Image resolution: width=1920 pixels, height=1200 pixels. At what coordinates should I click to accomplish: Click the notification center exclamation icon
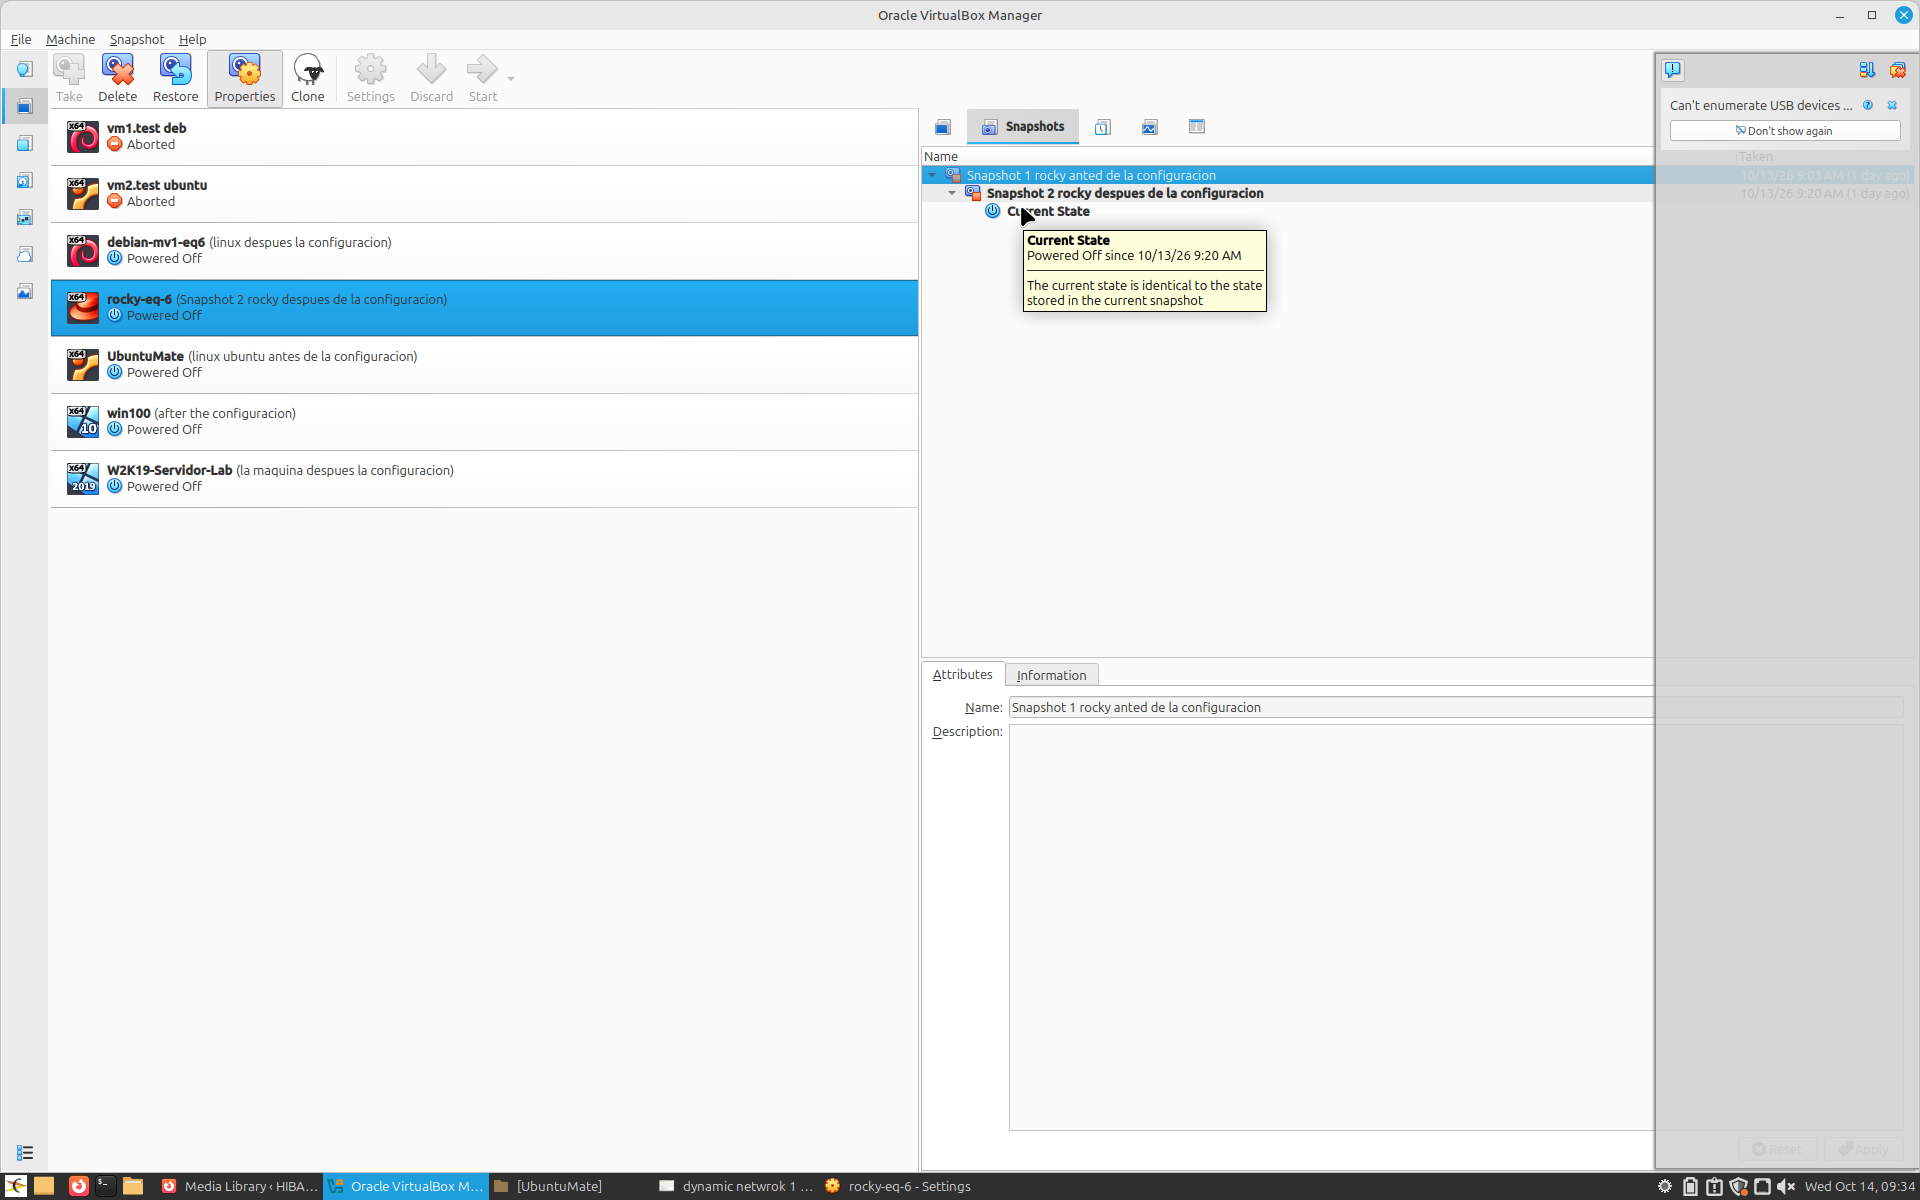pos(1673,69)
